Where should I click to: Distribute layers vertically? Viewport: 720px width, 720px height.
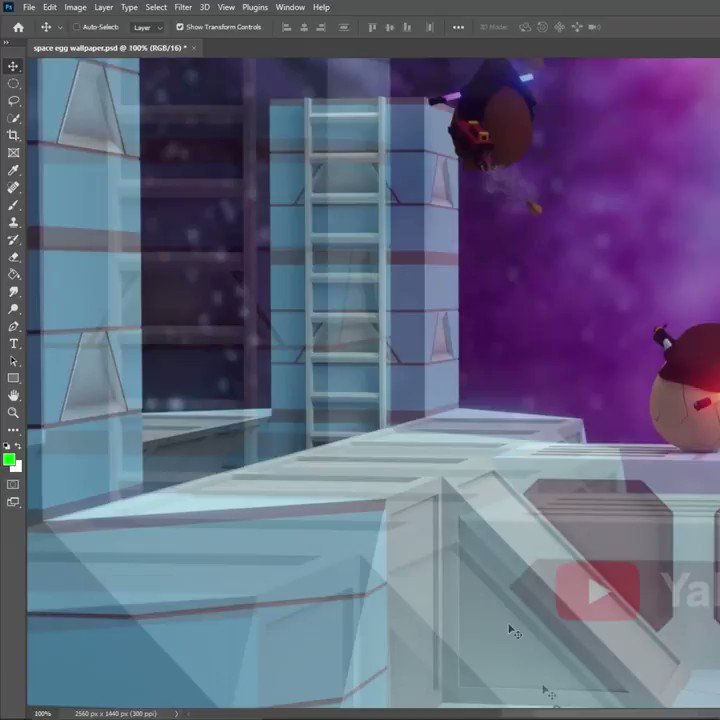click(x=343, y=28)
